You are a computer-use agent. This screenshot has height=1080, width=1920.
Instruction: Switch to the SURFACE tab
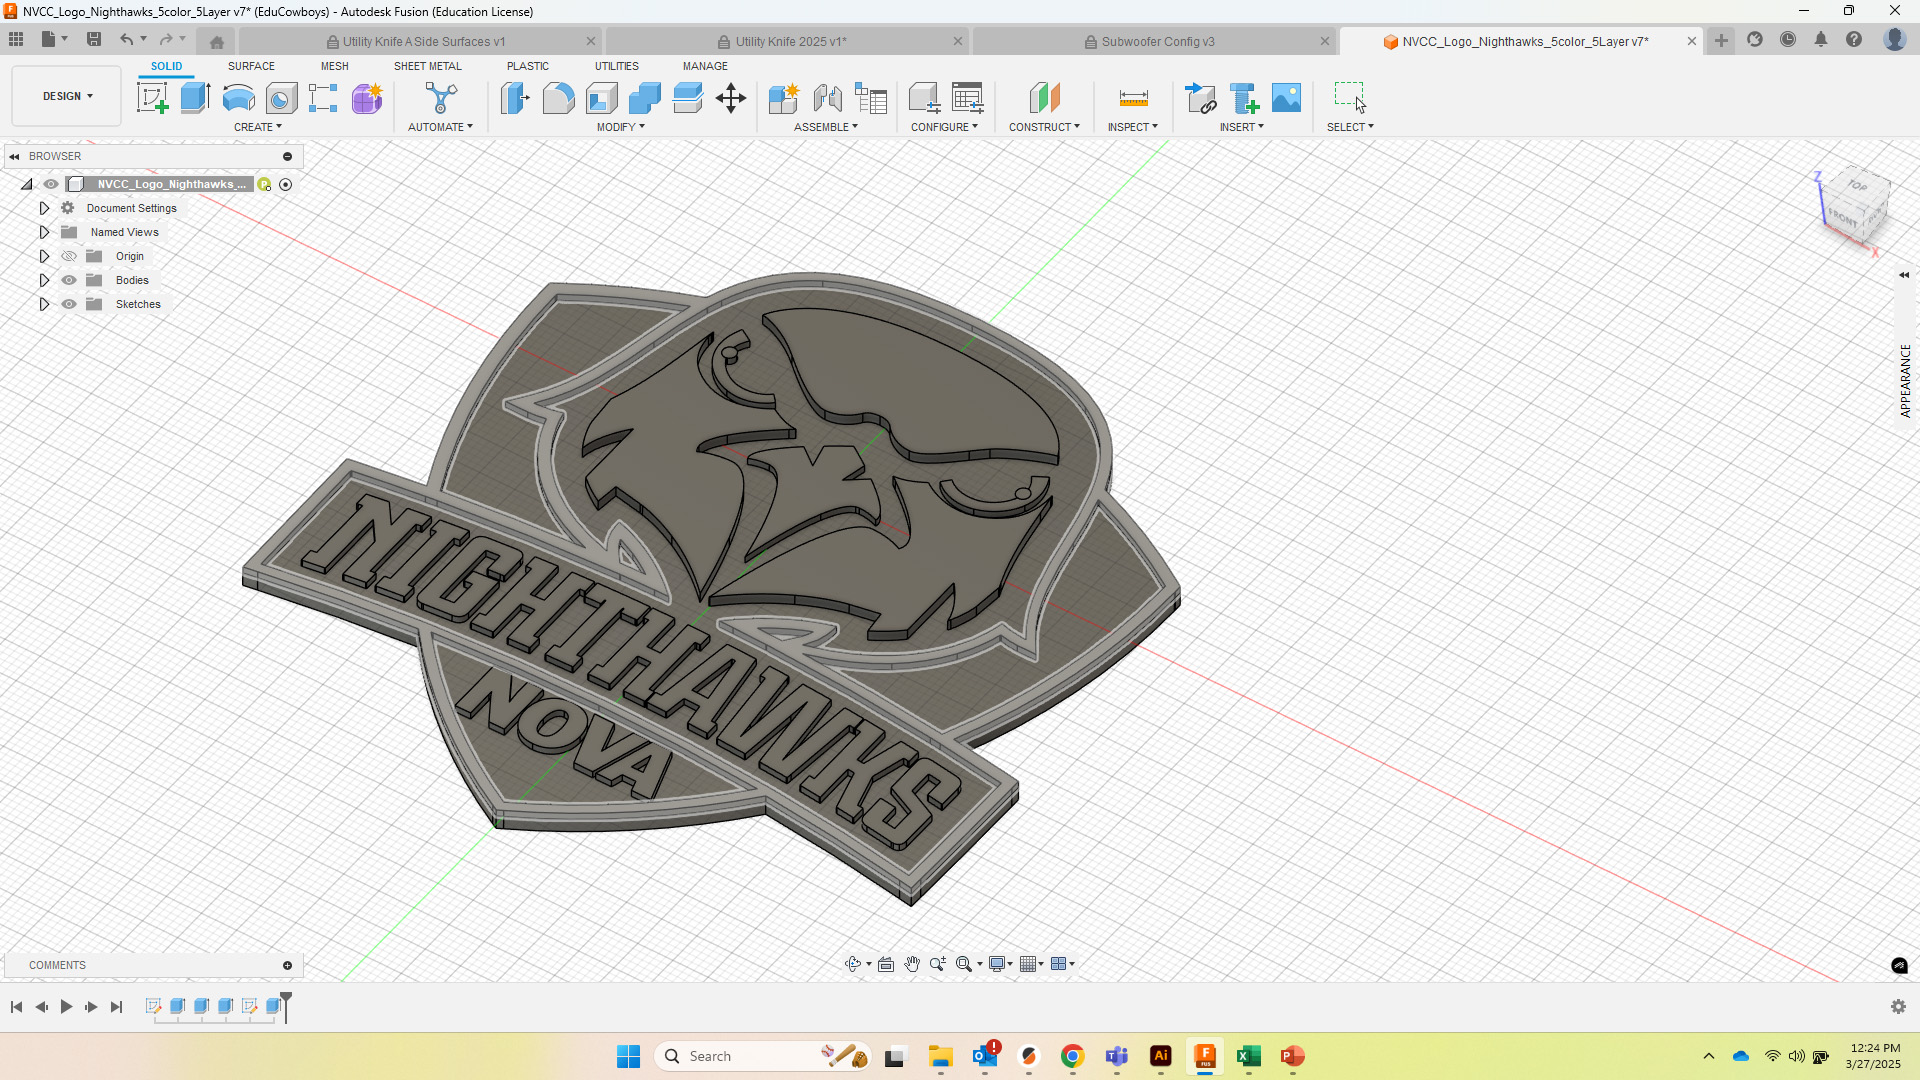point(251,66)
